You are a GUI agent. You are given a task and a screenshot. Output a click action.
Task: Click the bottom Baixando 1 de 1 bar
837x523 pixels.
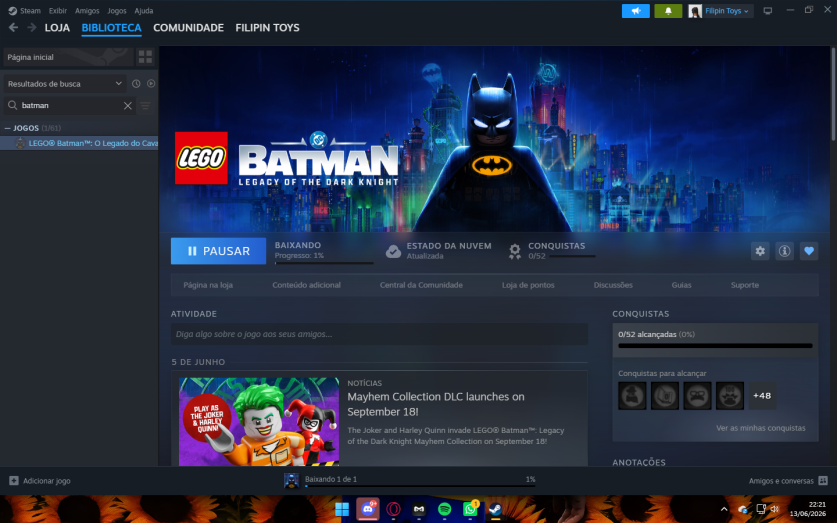click(x=420, y=486)
